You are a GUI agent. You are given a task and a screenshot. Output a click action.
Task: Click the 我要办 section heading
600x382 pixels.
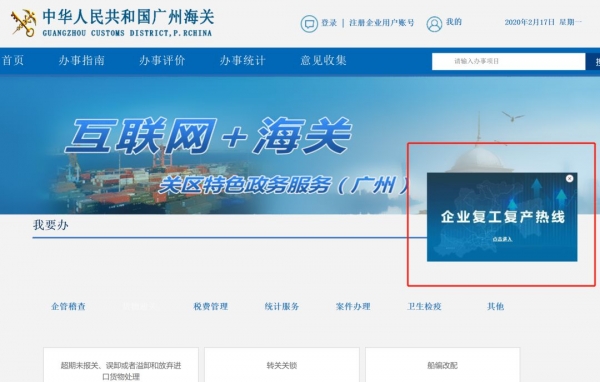[x=51, y=225]
